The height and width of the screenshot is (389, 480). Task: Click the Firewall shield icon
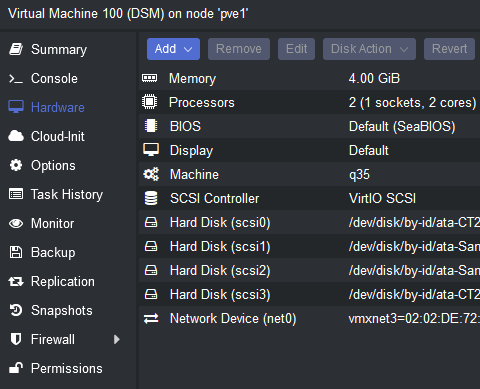16,339
